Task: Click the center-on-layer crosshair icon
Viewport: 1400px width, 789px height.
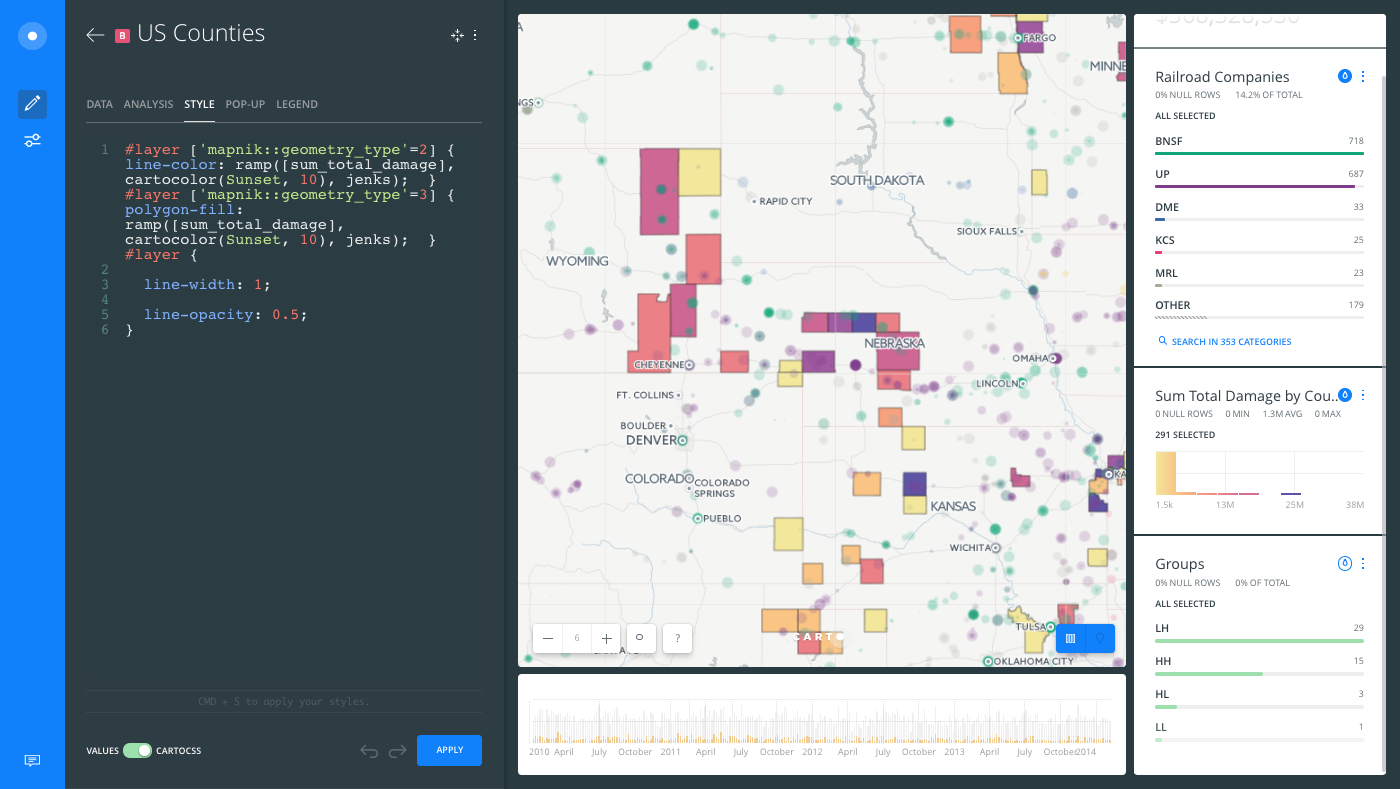Action: pyautogui.click(x=457, y=35)
